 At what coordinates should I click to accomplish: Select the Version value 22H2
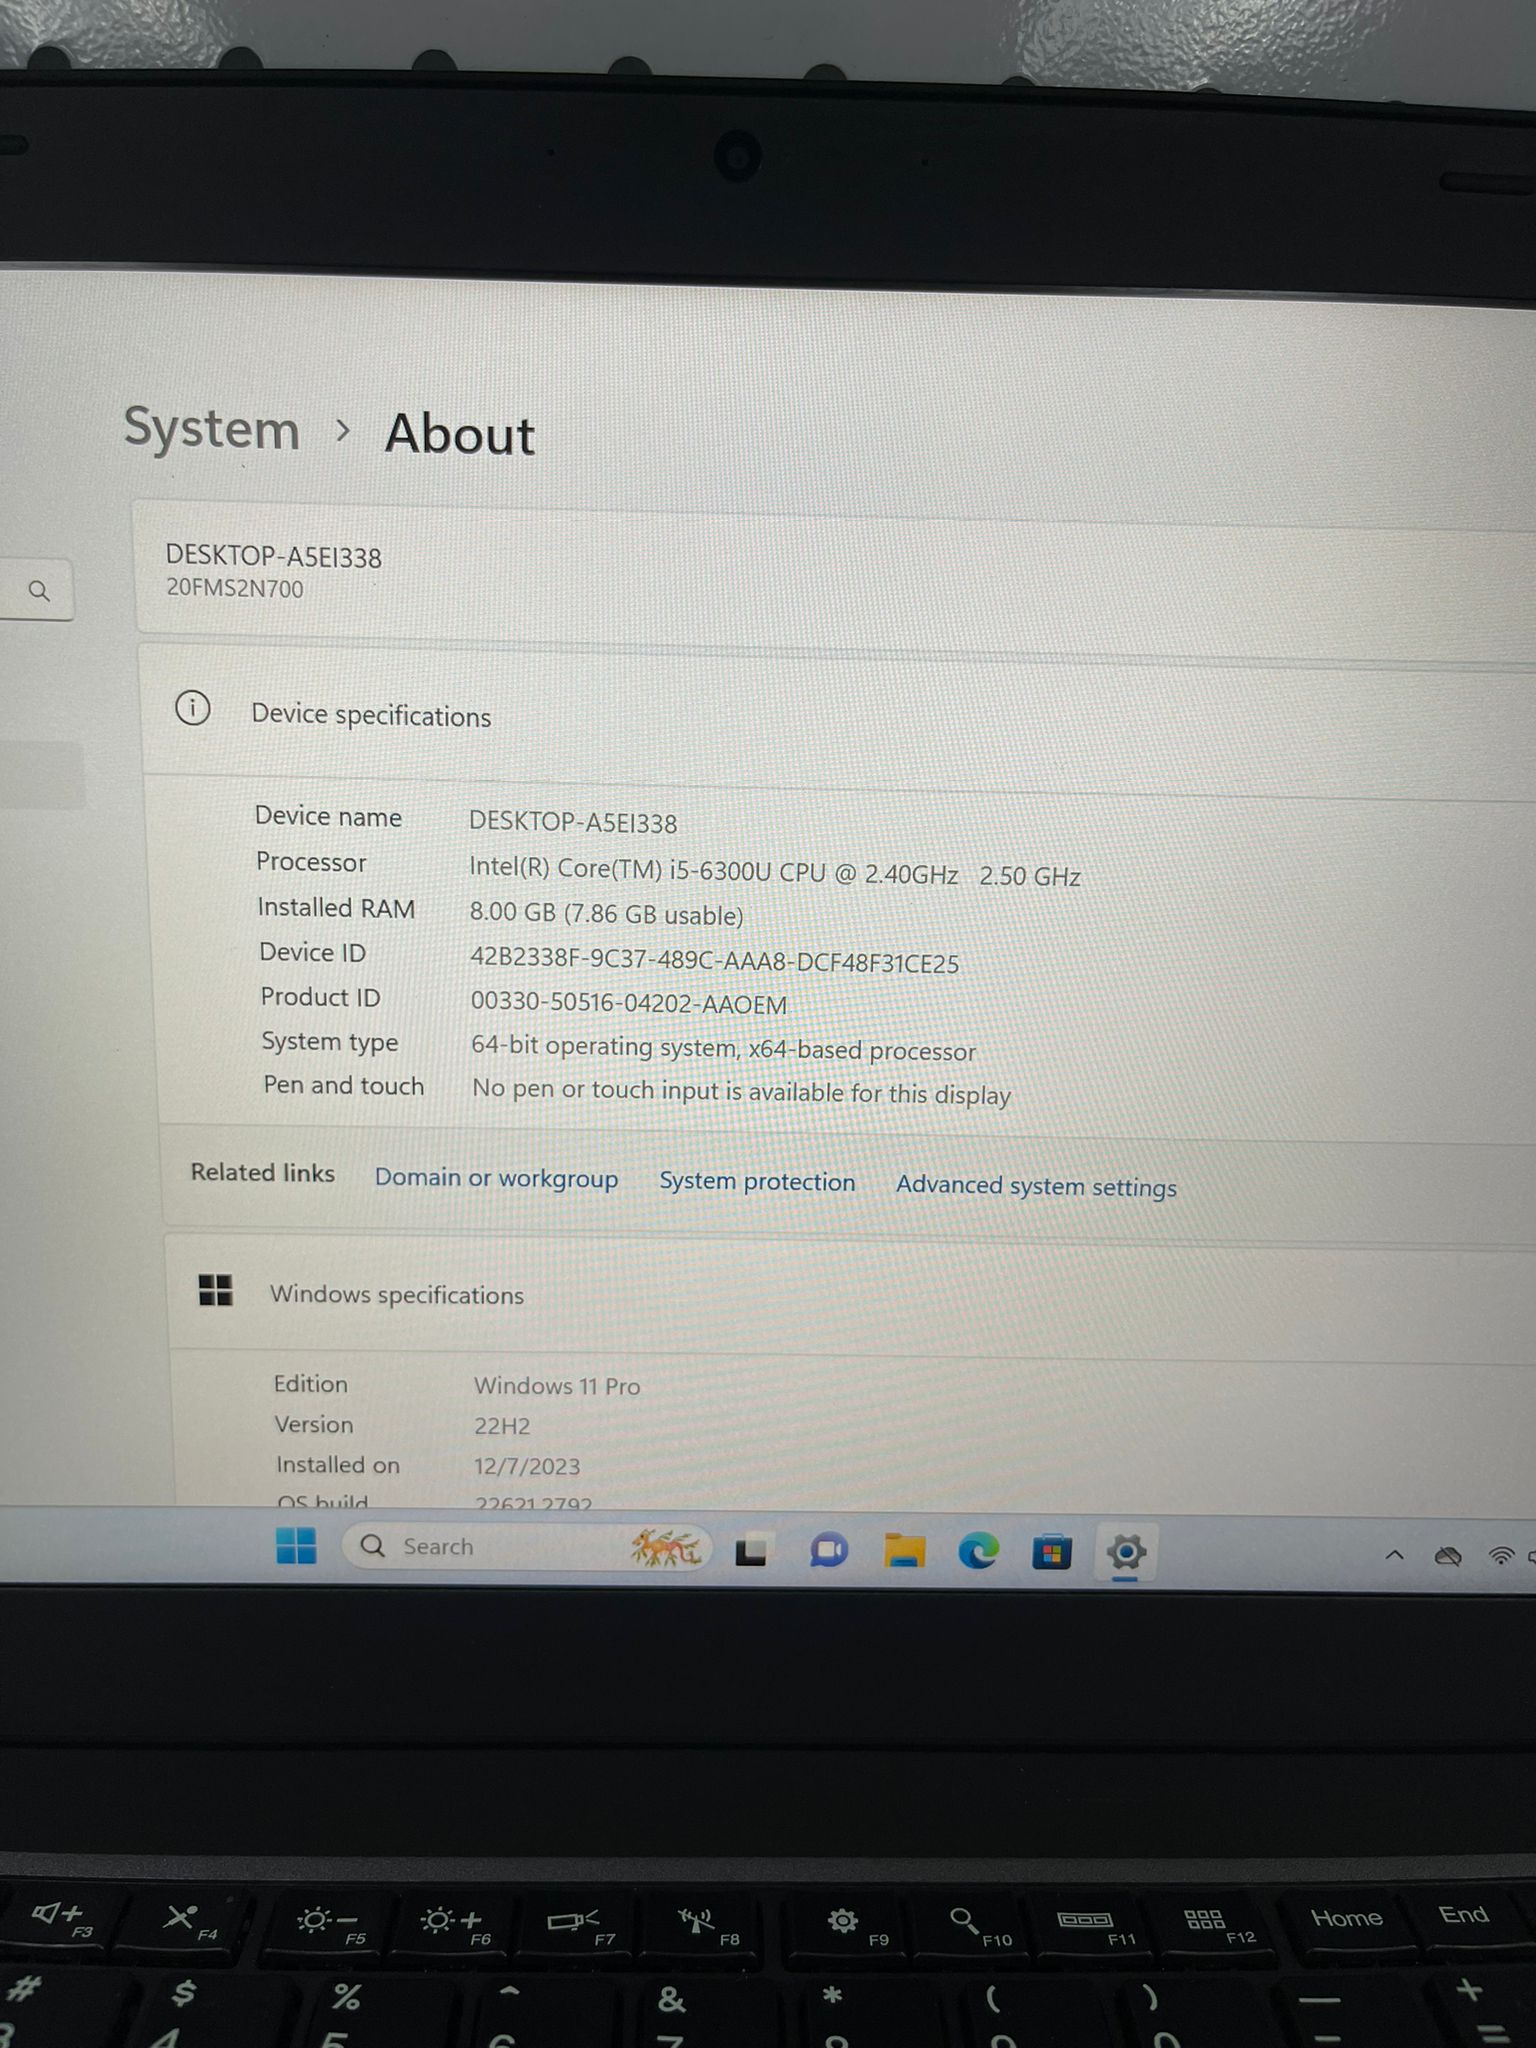pos(502,1426)
